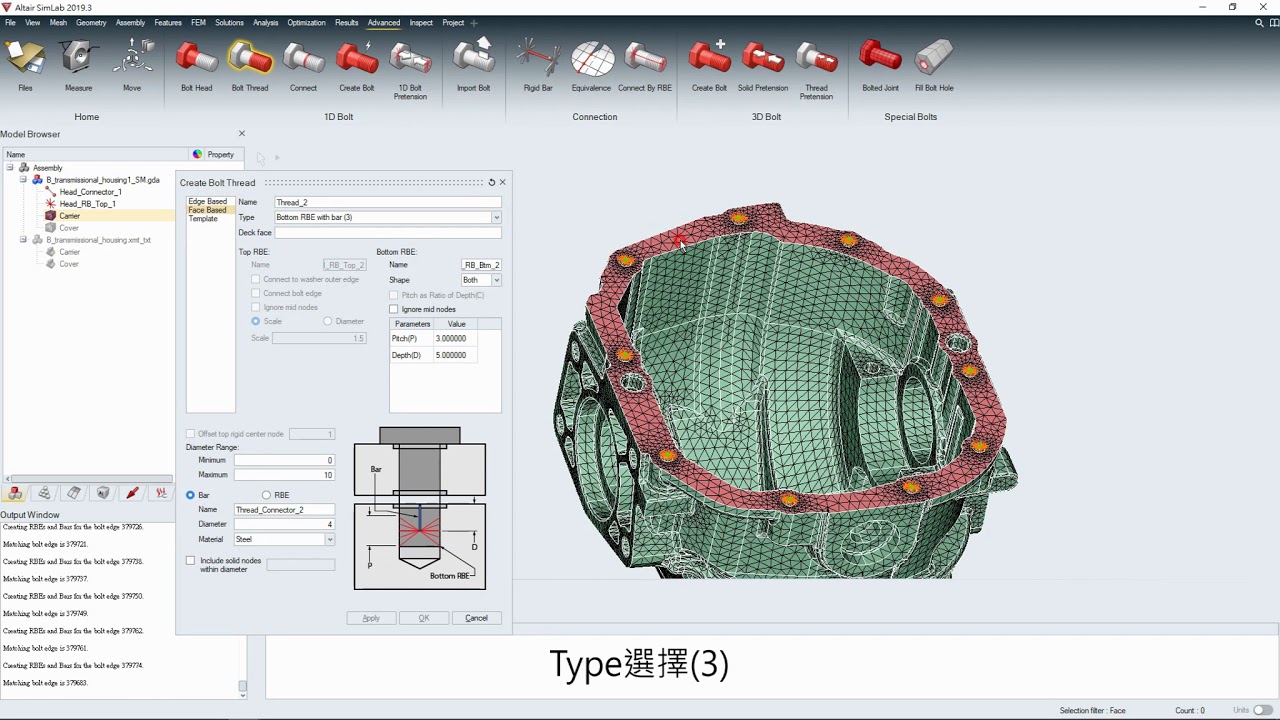
Task: Open the Connect By RBE tool
Action: tap(645, 65)
